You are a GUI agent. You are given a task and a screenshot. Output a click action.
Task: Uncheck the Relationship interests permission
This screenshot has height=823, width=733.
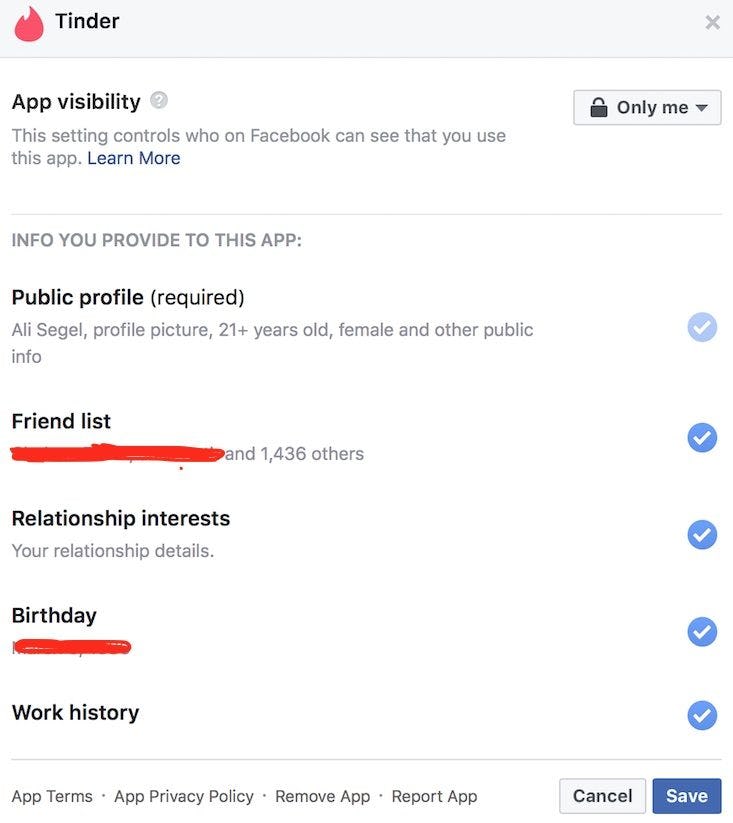point(702,534)
